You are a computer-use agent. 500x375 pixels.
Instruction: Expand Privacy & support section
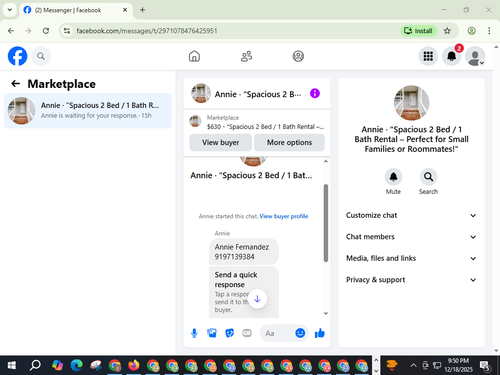(x=411, y=280)
